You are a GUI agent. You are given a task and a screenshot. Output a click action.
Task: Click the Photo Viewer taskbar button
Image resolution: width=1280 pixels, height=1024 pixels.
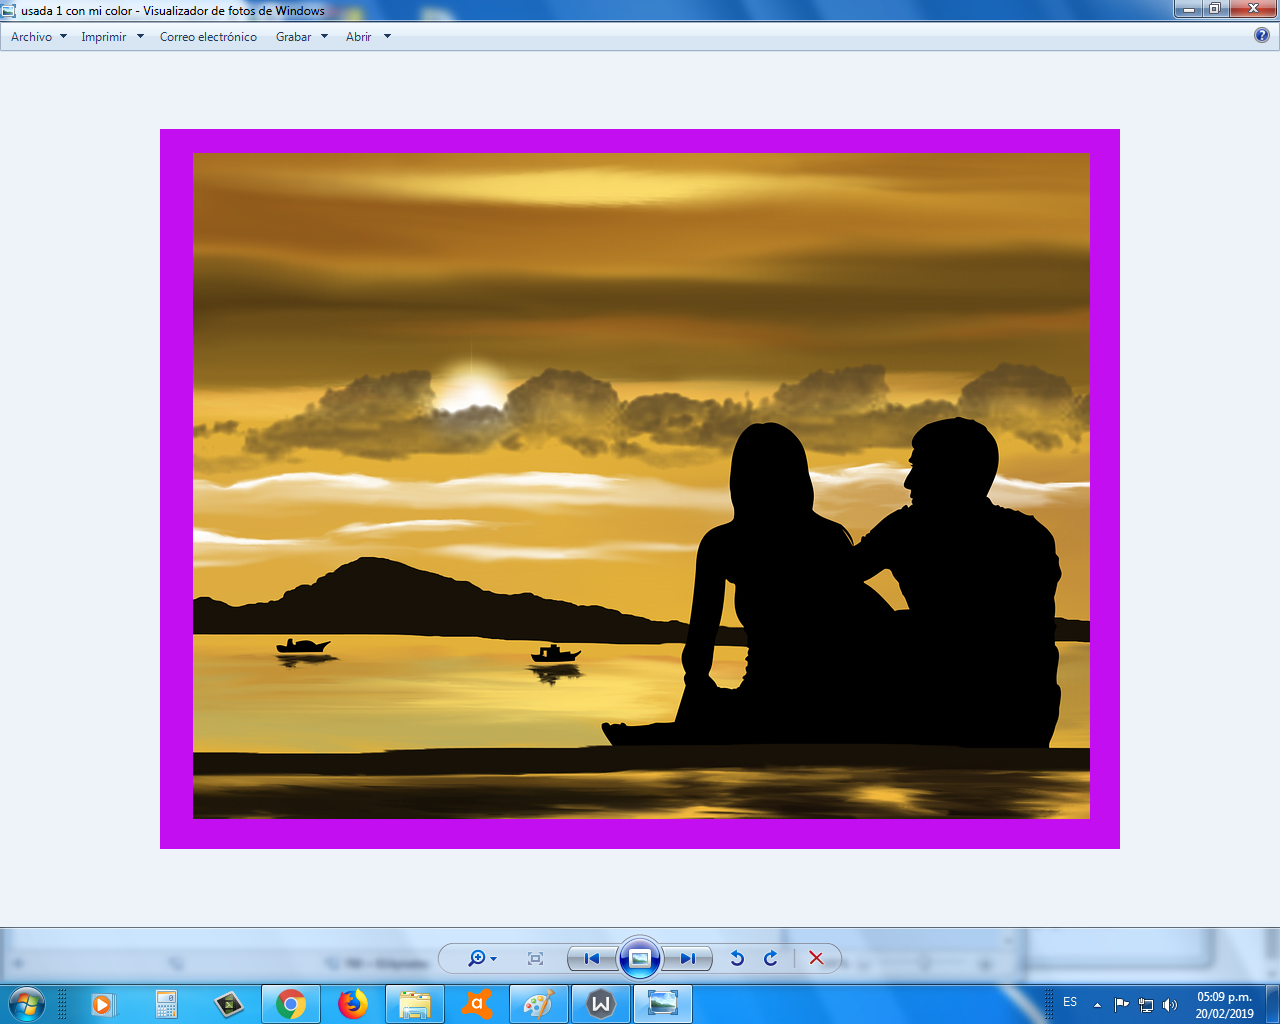(x=663, y=1004)
